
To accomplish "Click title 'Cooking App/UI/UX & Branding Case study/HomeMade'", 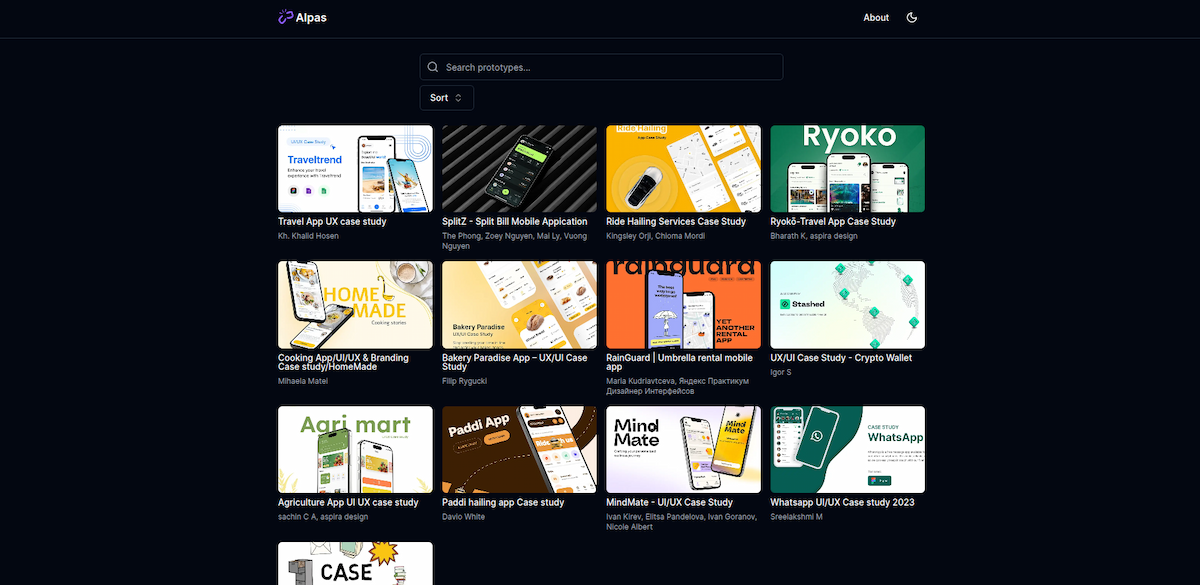I will 343,362.
